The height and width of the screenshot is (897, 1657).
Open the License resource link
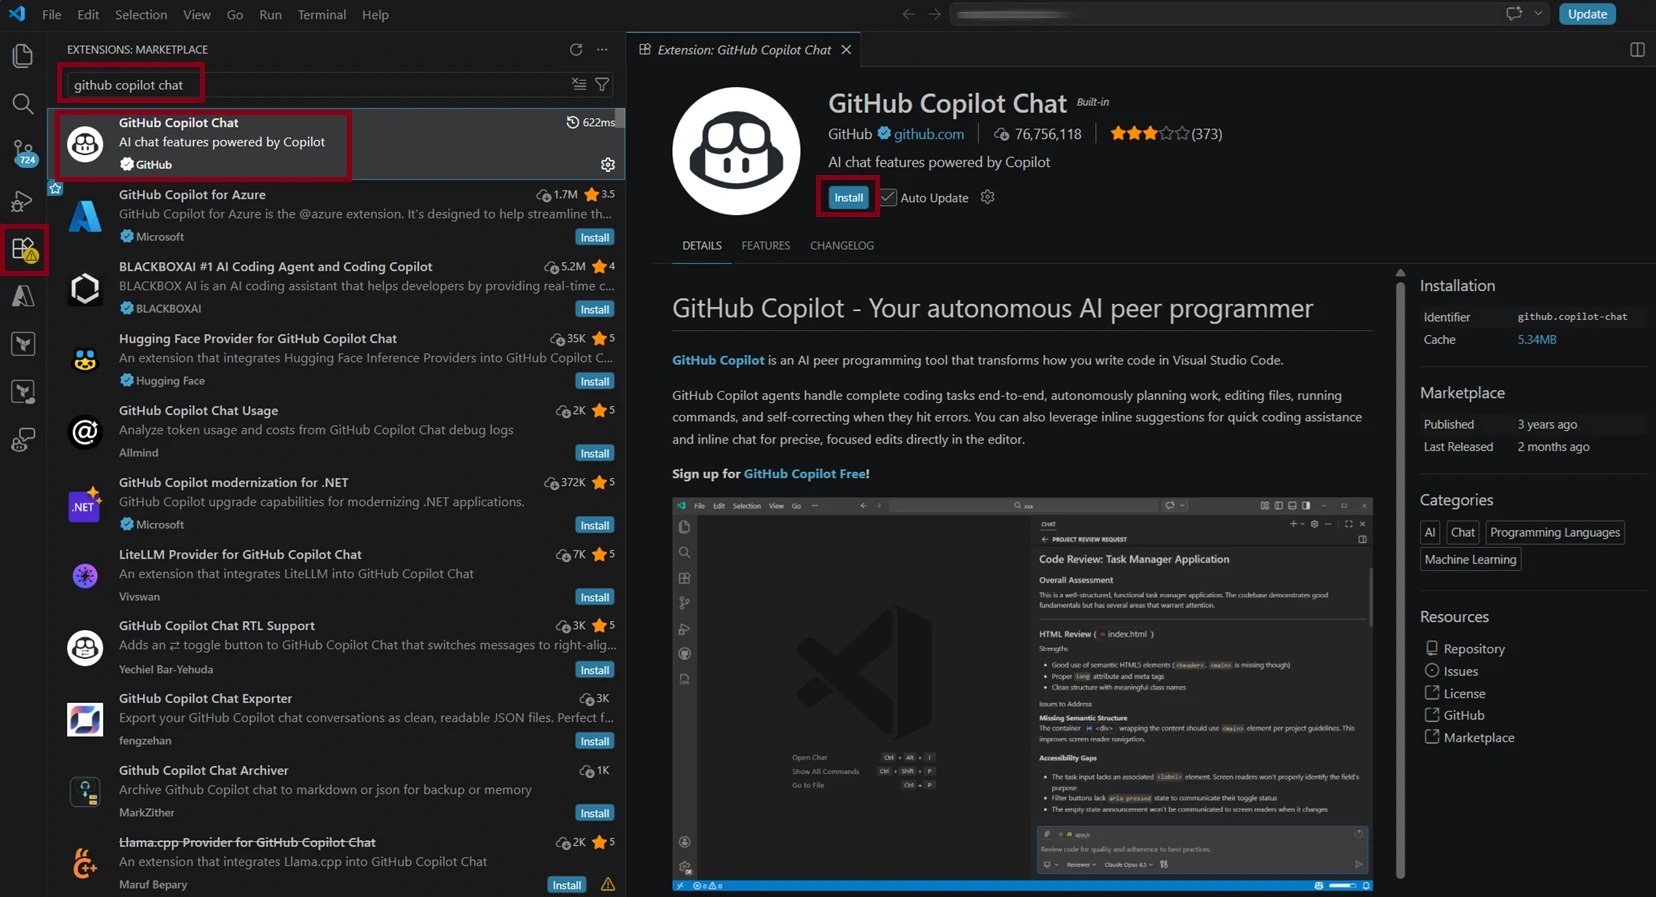pyautogui.click(x=1464, y=694)
